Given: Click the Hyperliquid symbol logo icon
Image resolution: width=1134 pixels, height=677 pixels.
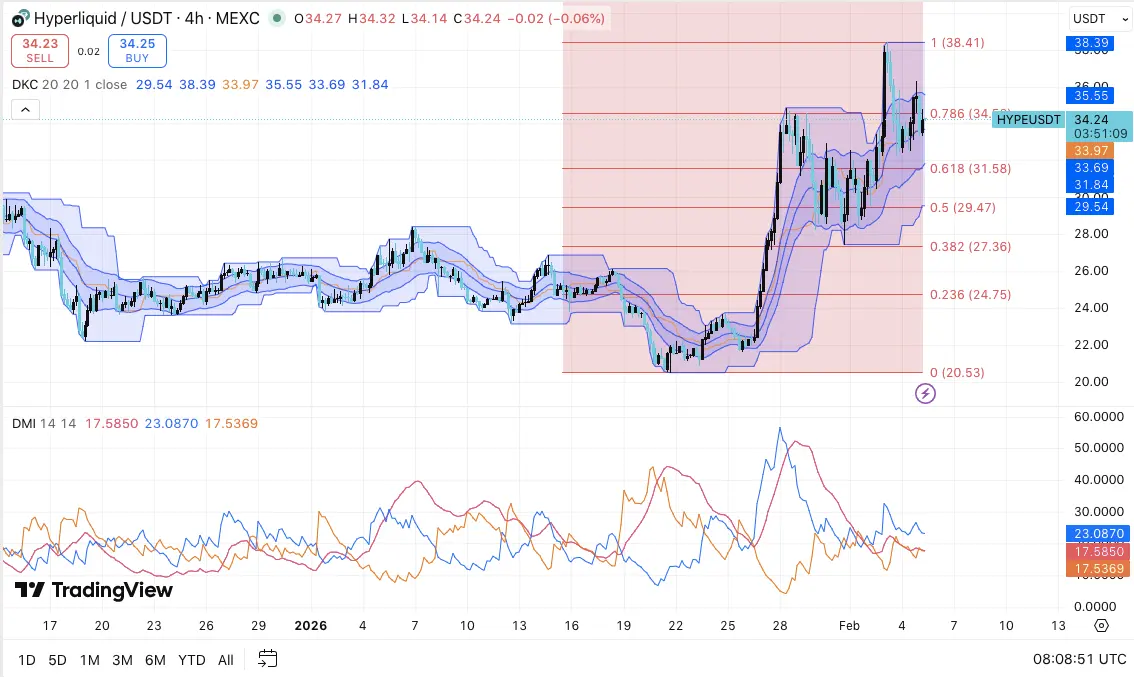Looking at the screenshot, I should click(17, 17).
